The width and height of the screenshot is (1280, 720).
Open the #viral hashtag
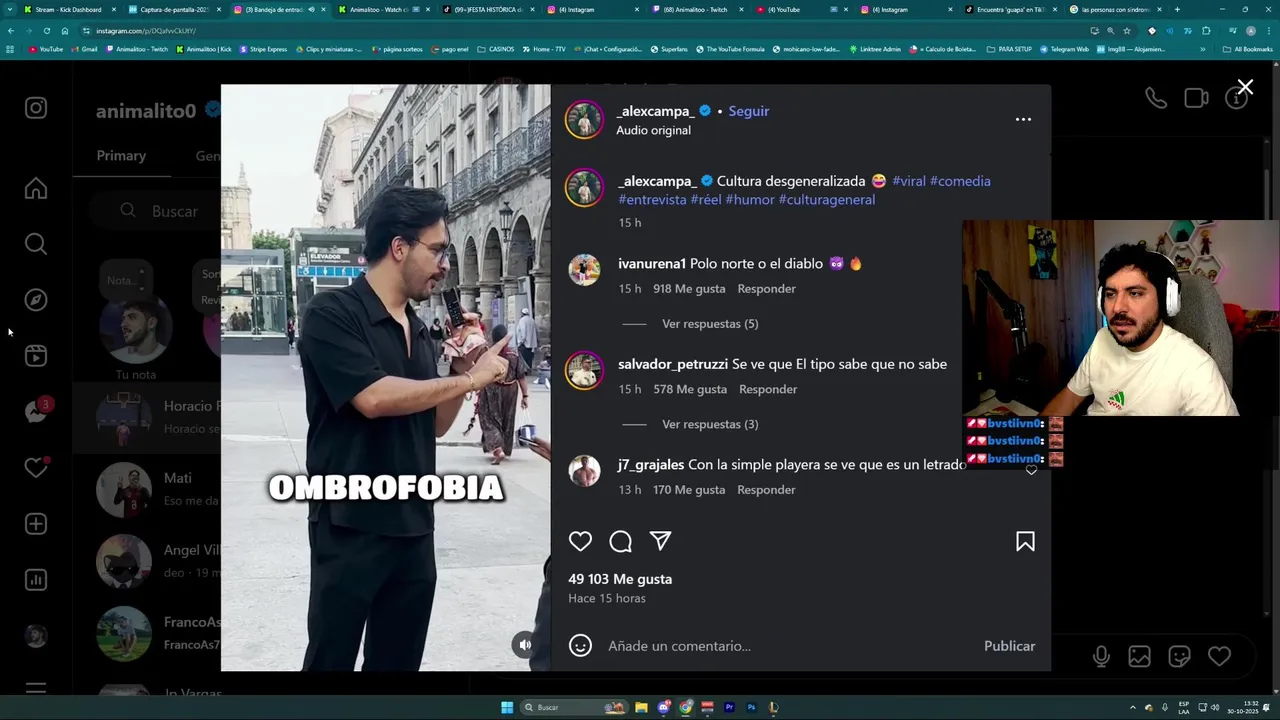[909, 181]
